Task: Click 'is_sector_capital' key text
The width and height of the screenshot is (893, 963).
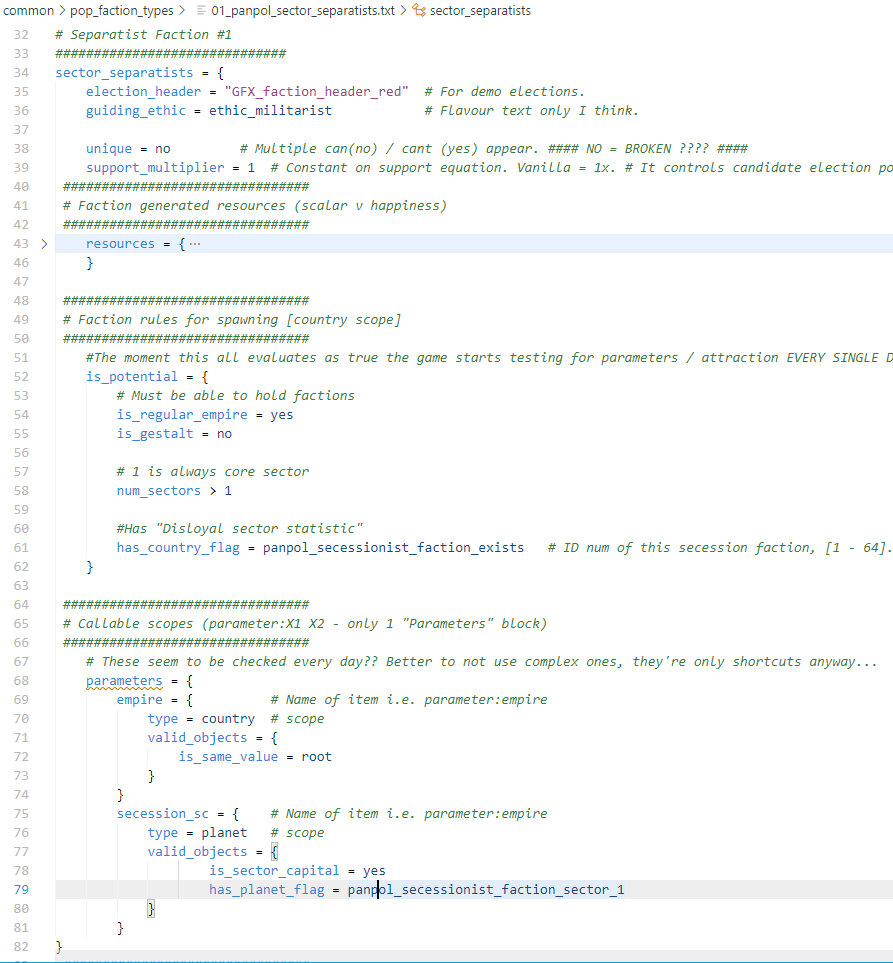Action: [274, 871]
